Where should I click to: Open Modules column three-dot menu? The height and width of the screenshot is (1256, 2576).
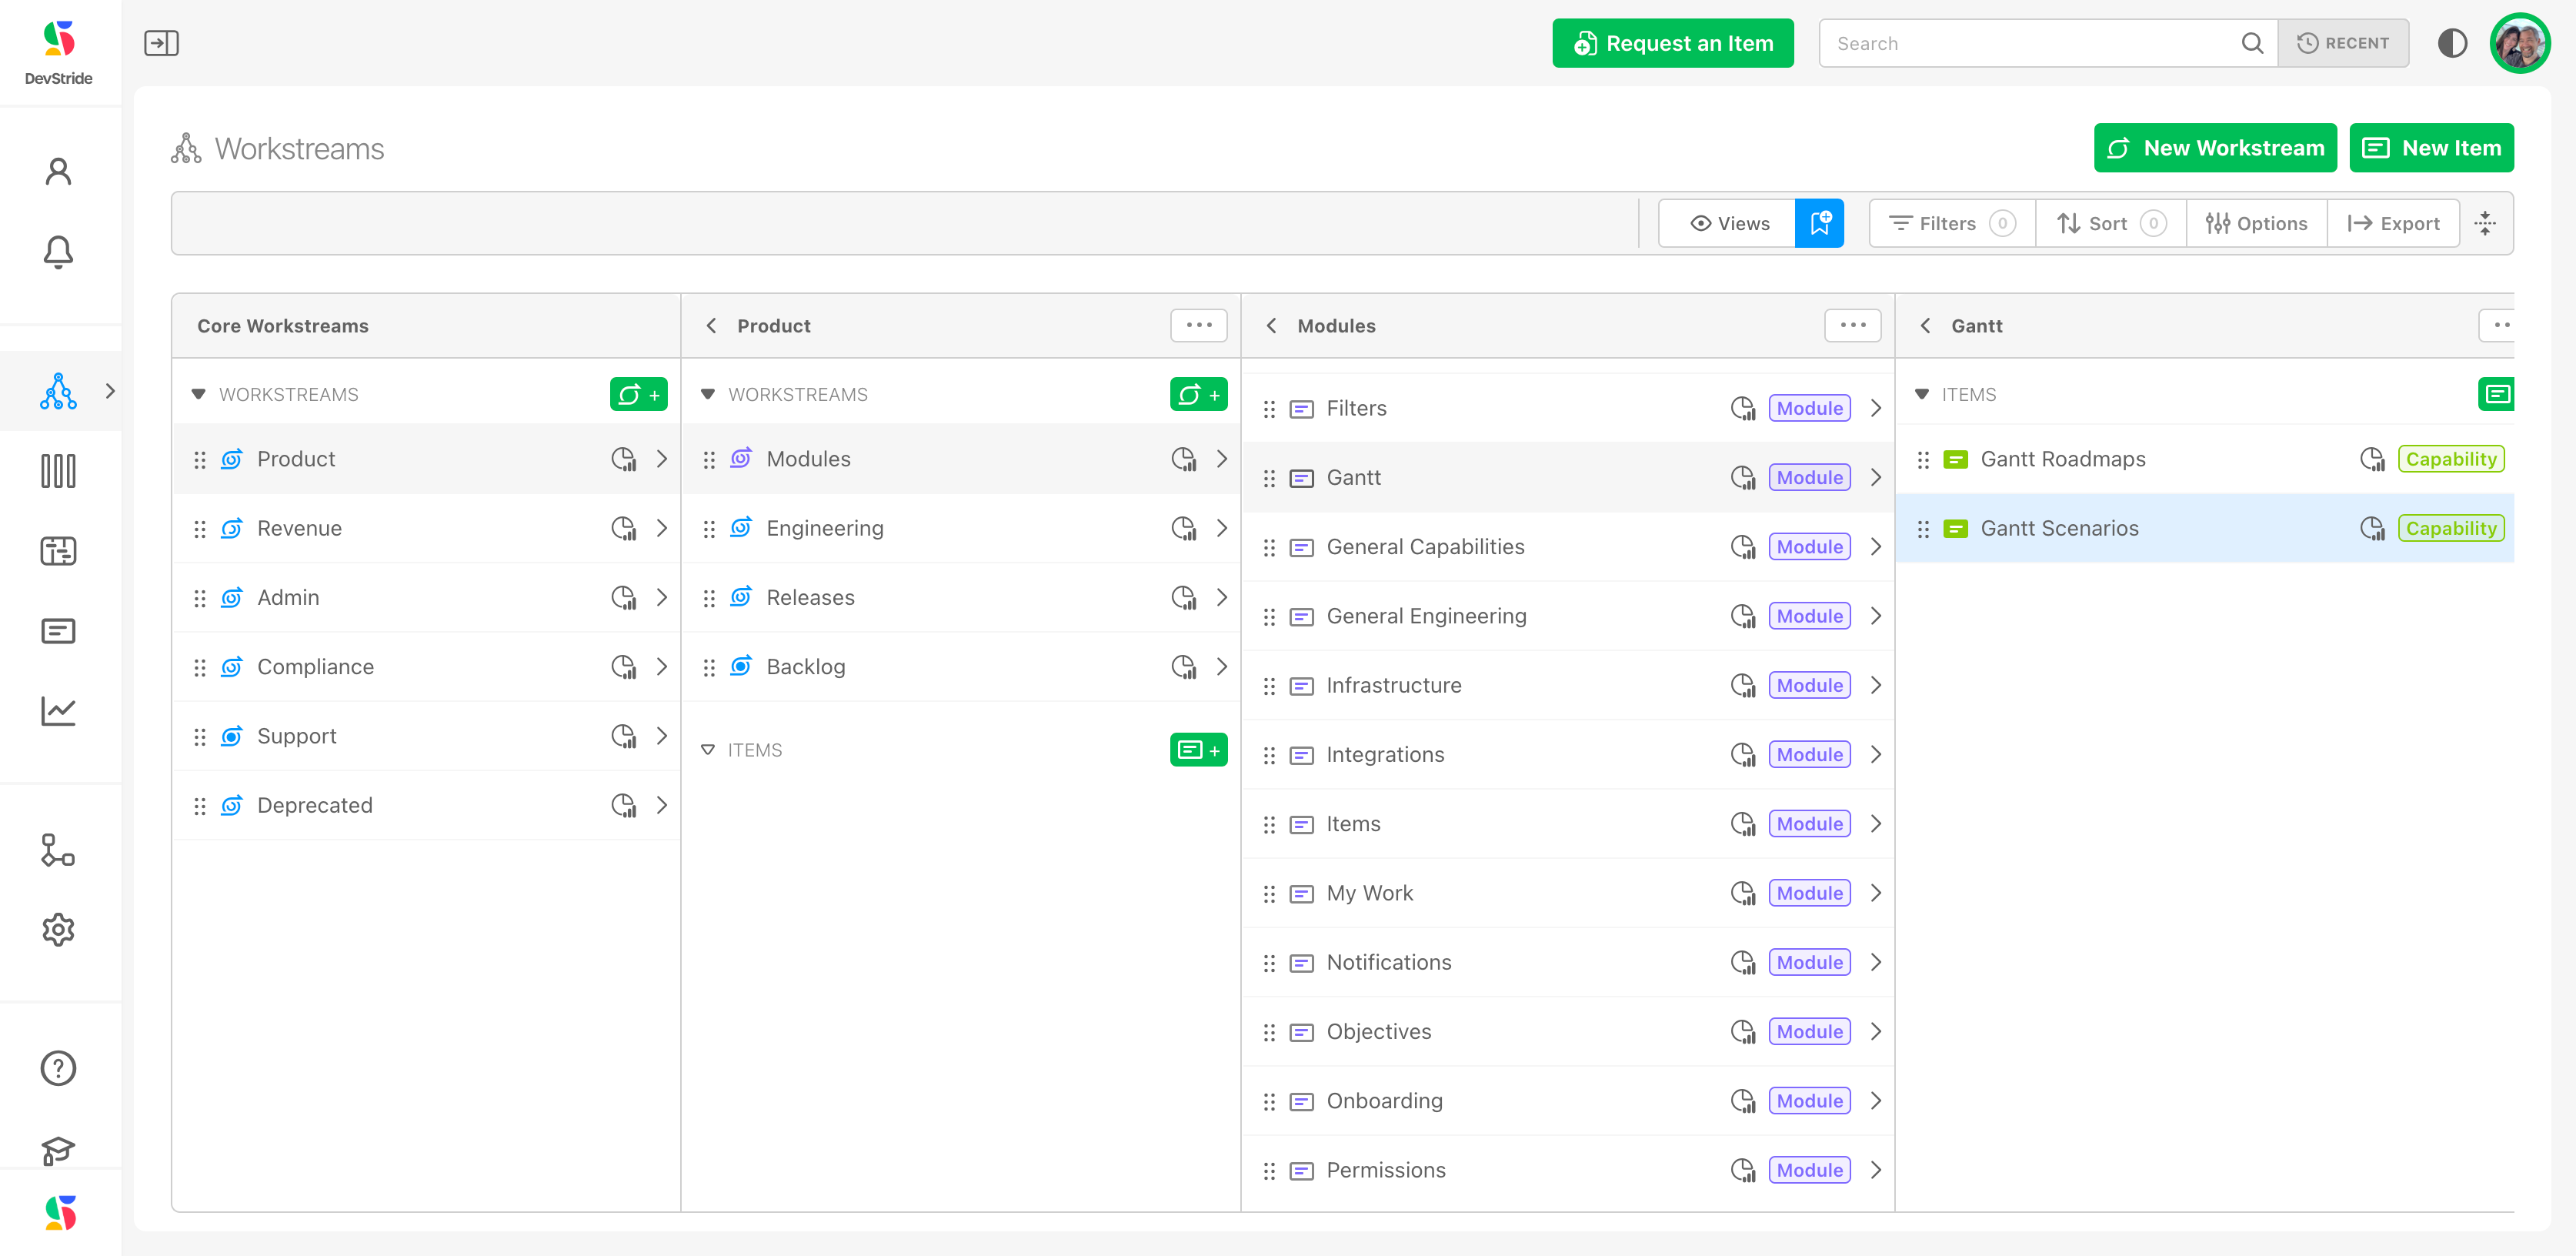point(1852,325)
